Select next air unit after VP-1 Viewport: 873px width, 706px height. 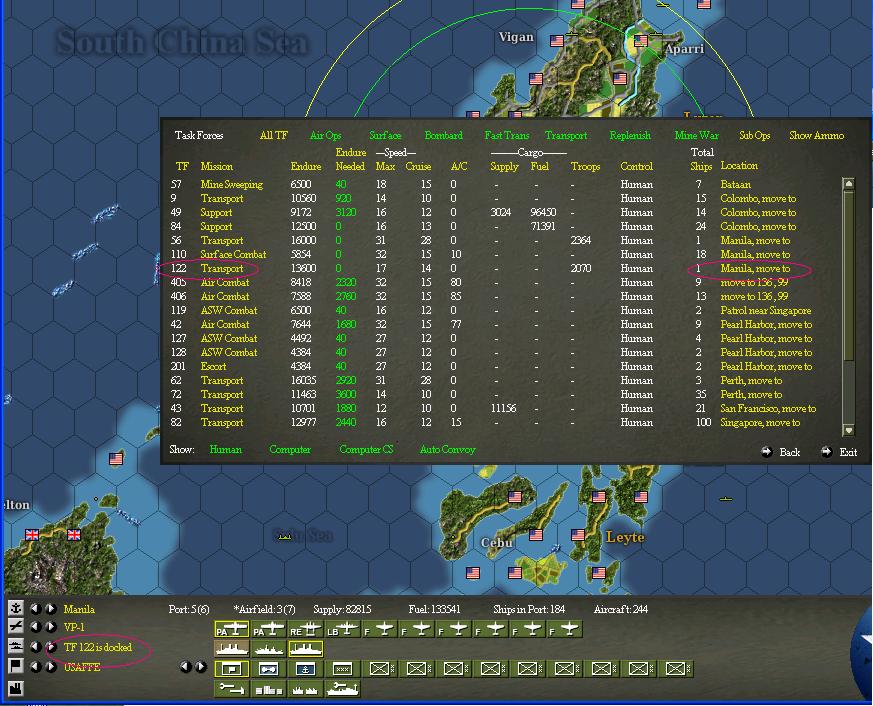tap(50, 627)
